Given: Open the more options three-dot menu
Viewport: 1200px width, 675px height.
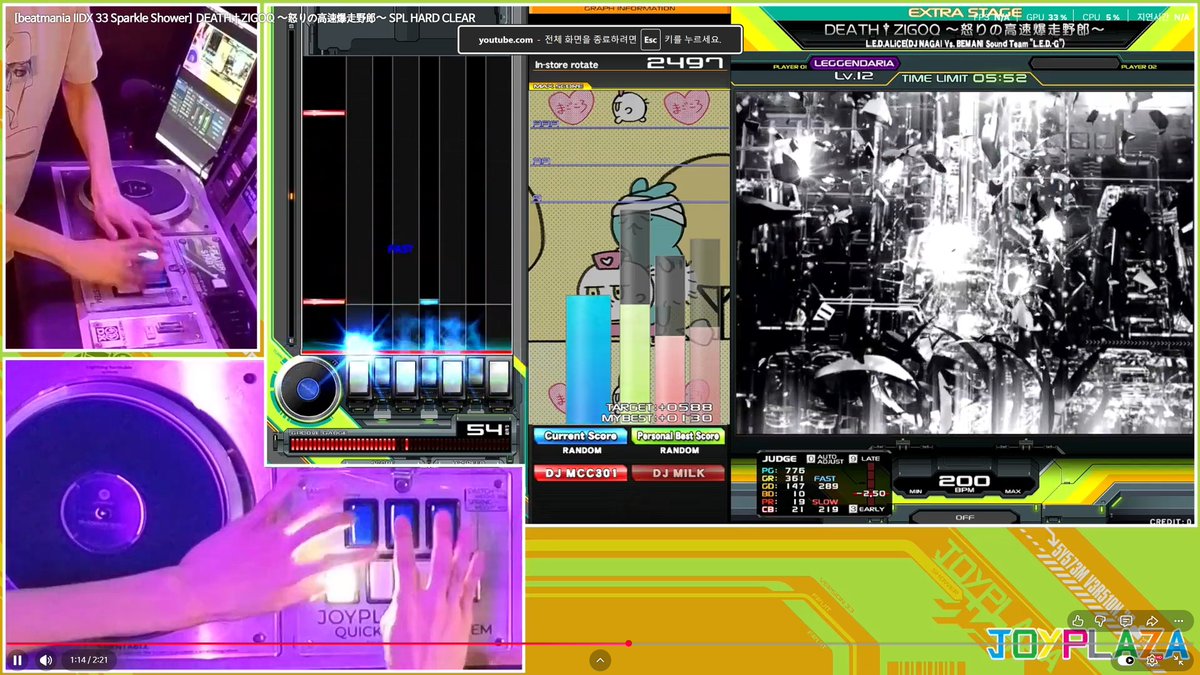Looking at the screenshot, I should 1177,620.
